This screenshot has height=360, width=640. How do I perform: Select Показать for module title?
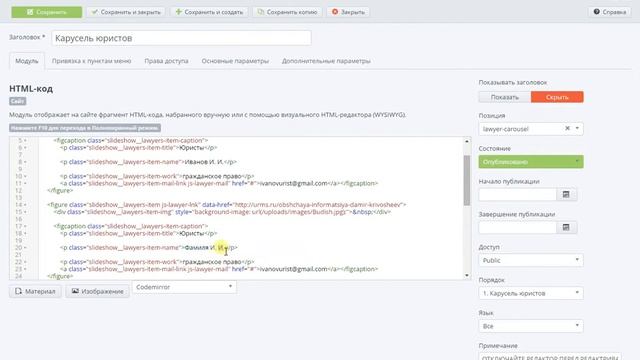504,97
